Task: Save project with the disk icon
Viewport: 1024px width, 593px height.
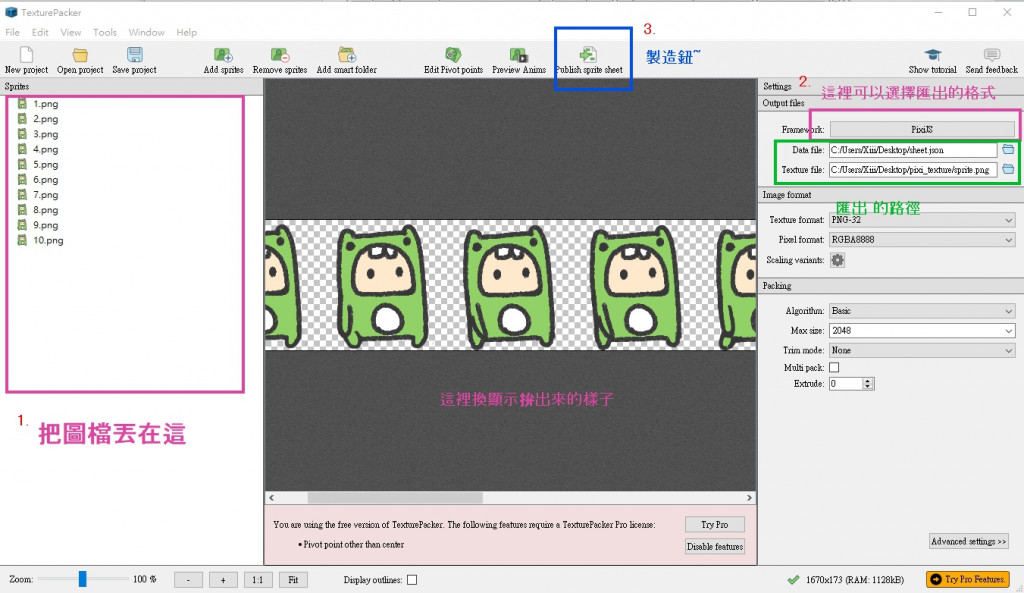Action: tap(135, 60)
